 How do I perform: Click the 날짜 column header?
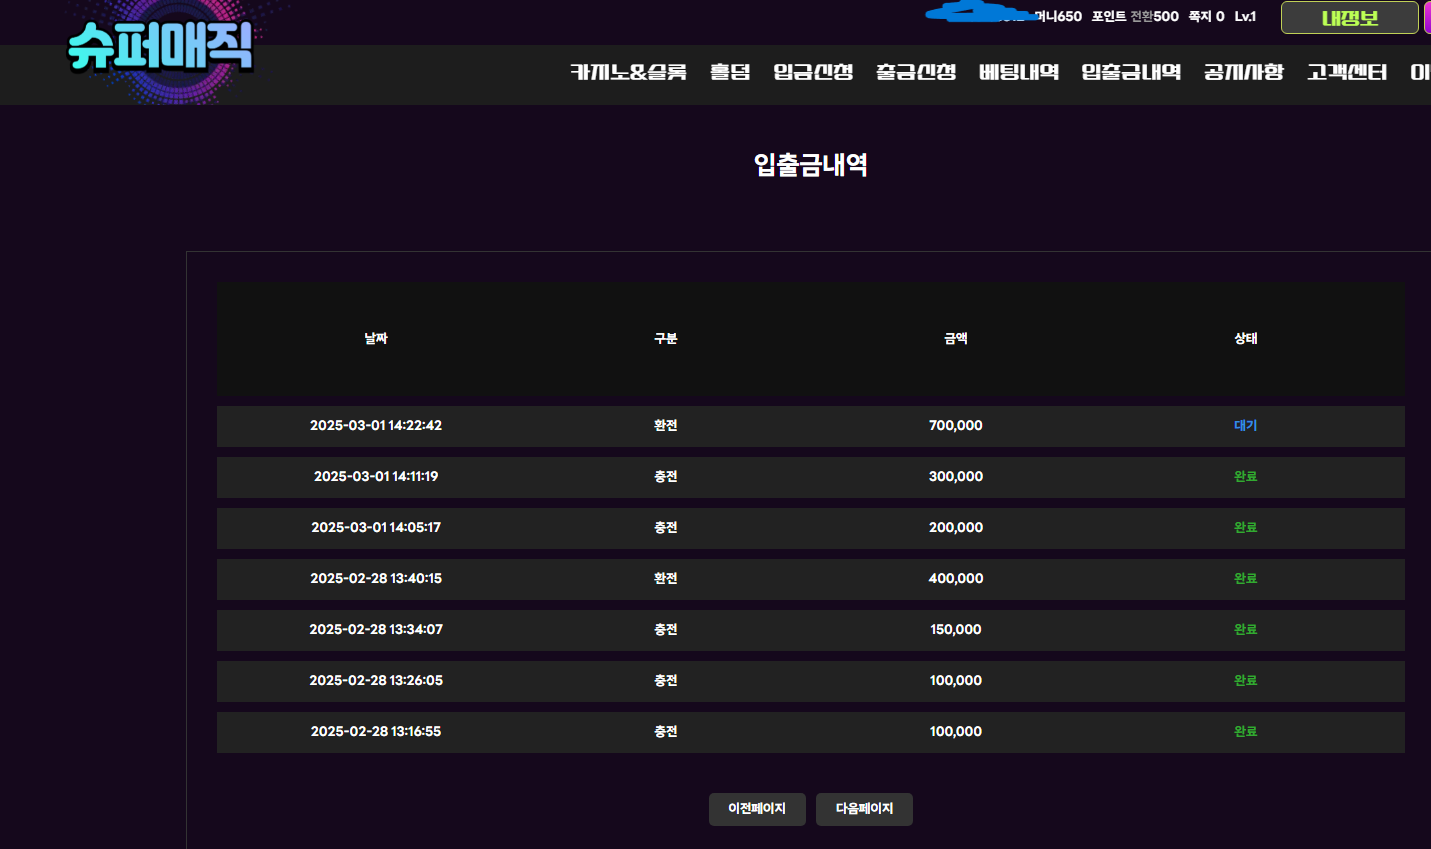[376, 339]
